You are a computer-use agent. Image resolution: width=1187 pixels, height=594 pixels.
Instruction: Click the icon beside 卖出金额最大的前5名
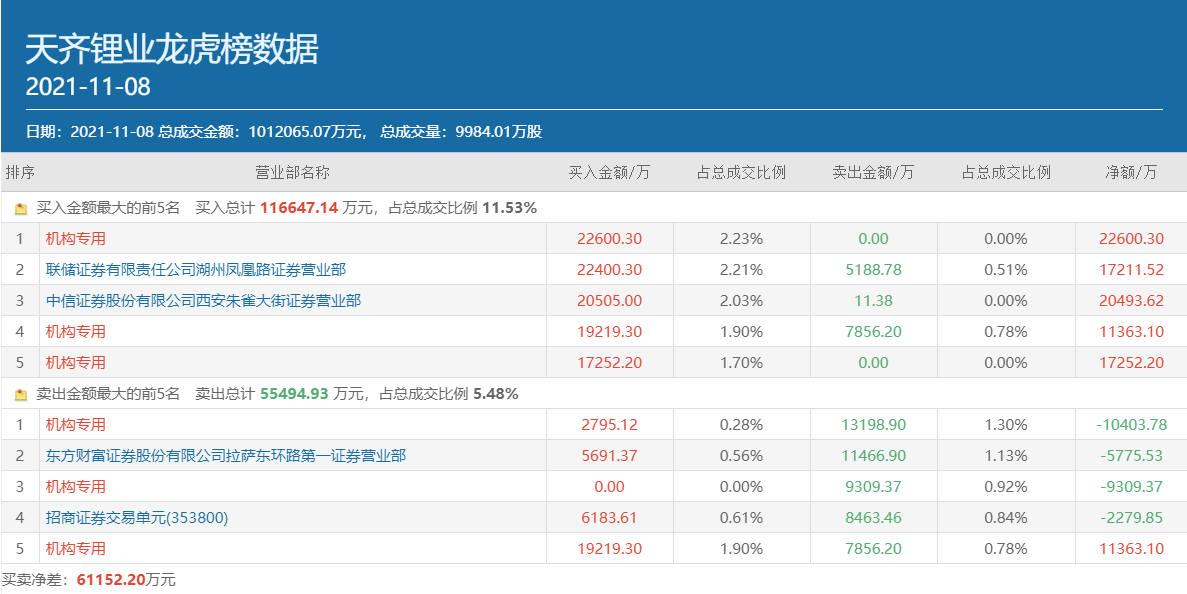click(x=21, y=395)
